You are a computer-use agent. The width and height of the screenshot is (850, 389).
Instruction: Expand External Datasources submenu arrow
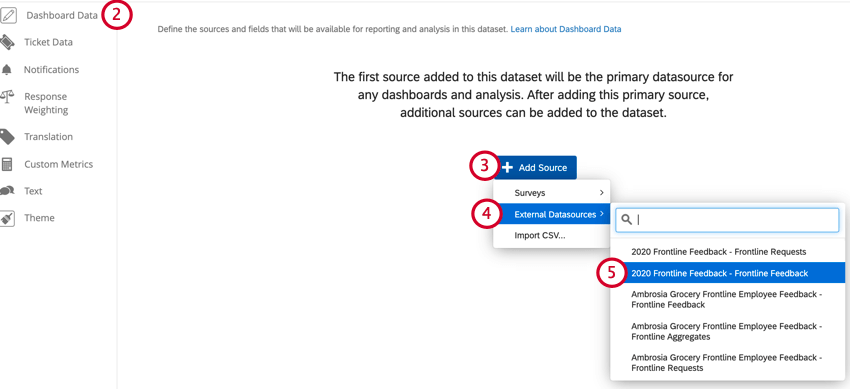coord(602,215)
